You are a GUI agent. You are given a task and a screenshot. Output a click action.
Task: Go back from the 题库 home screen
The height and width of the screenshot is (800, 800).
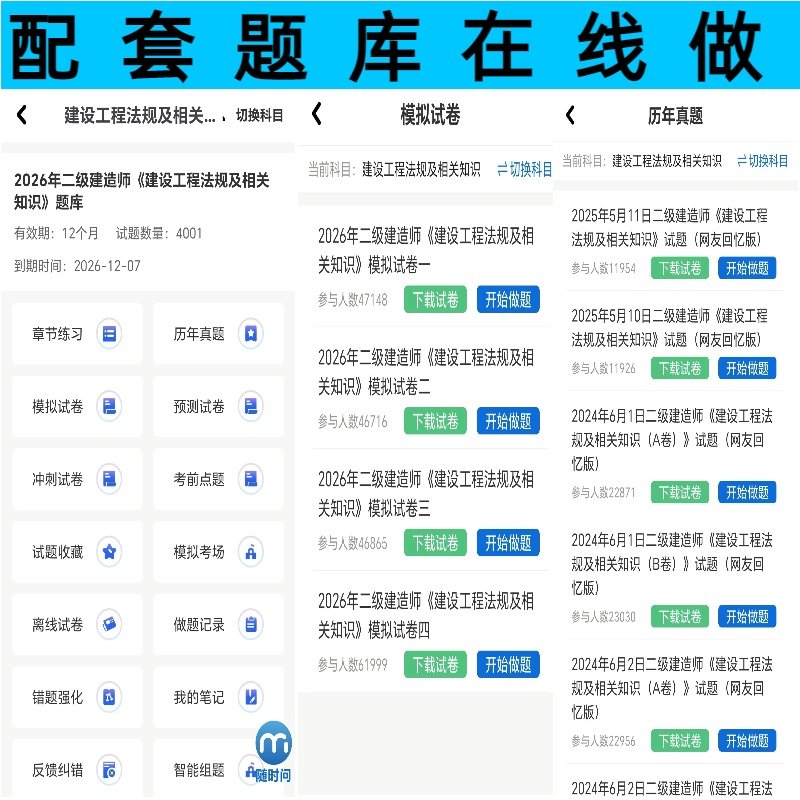pos(22,115)
